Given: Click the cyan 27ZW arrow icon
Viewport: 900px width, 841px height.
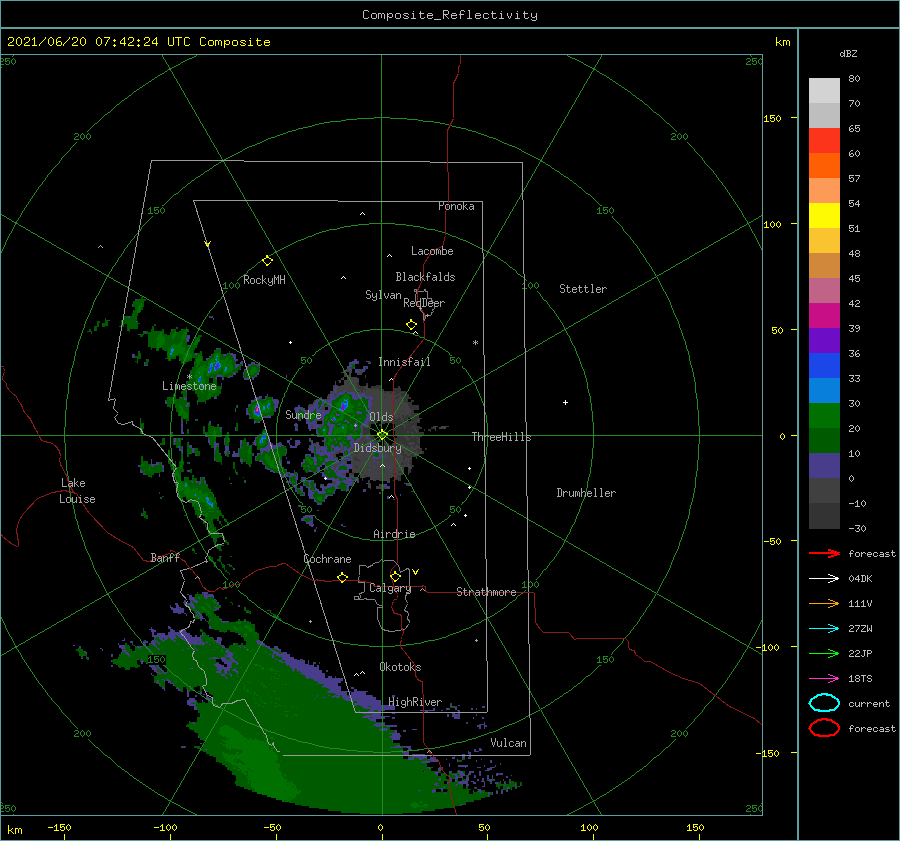Looking at the screenshot, I should (x=824, y=629).
